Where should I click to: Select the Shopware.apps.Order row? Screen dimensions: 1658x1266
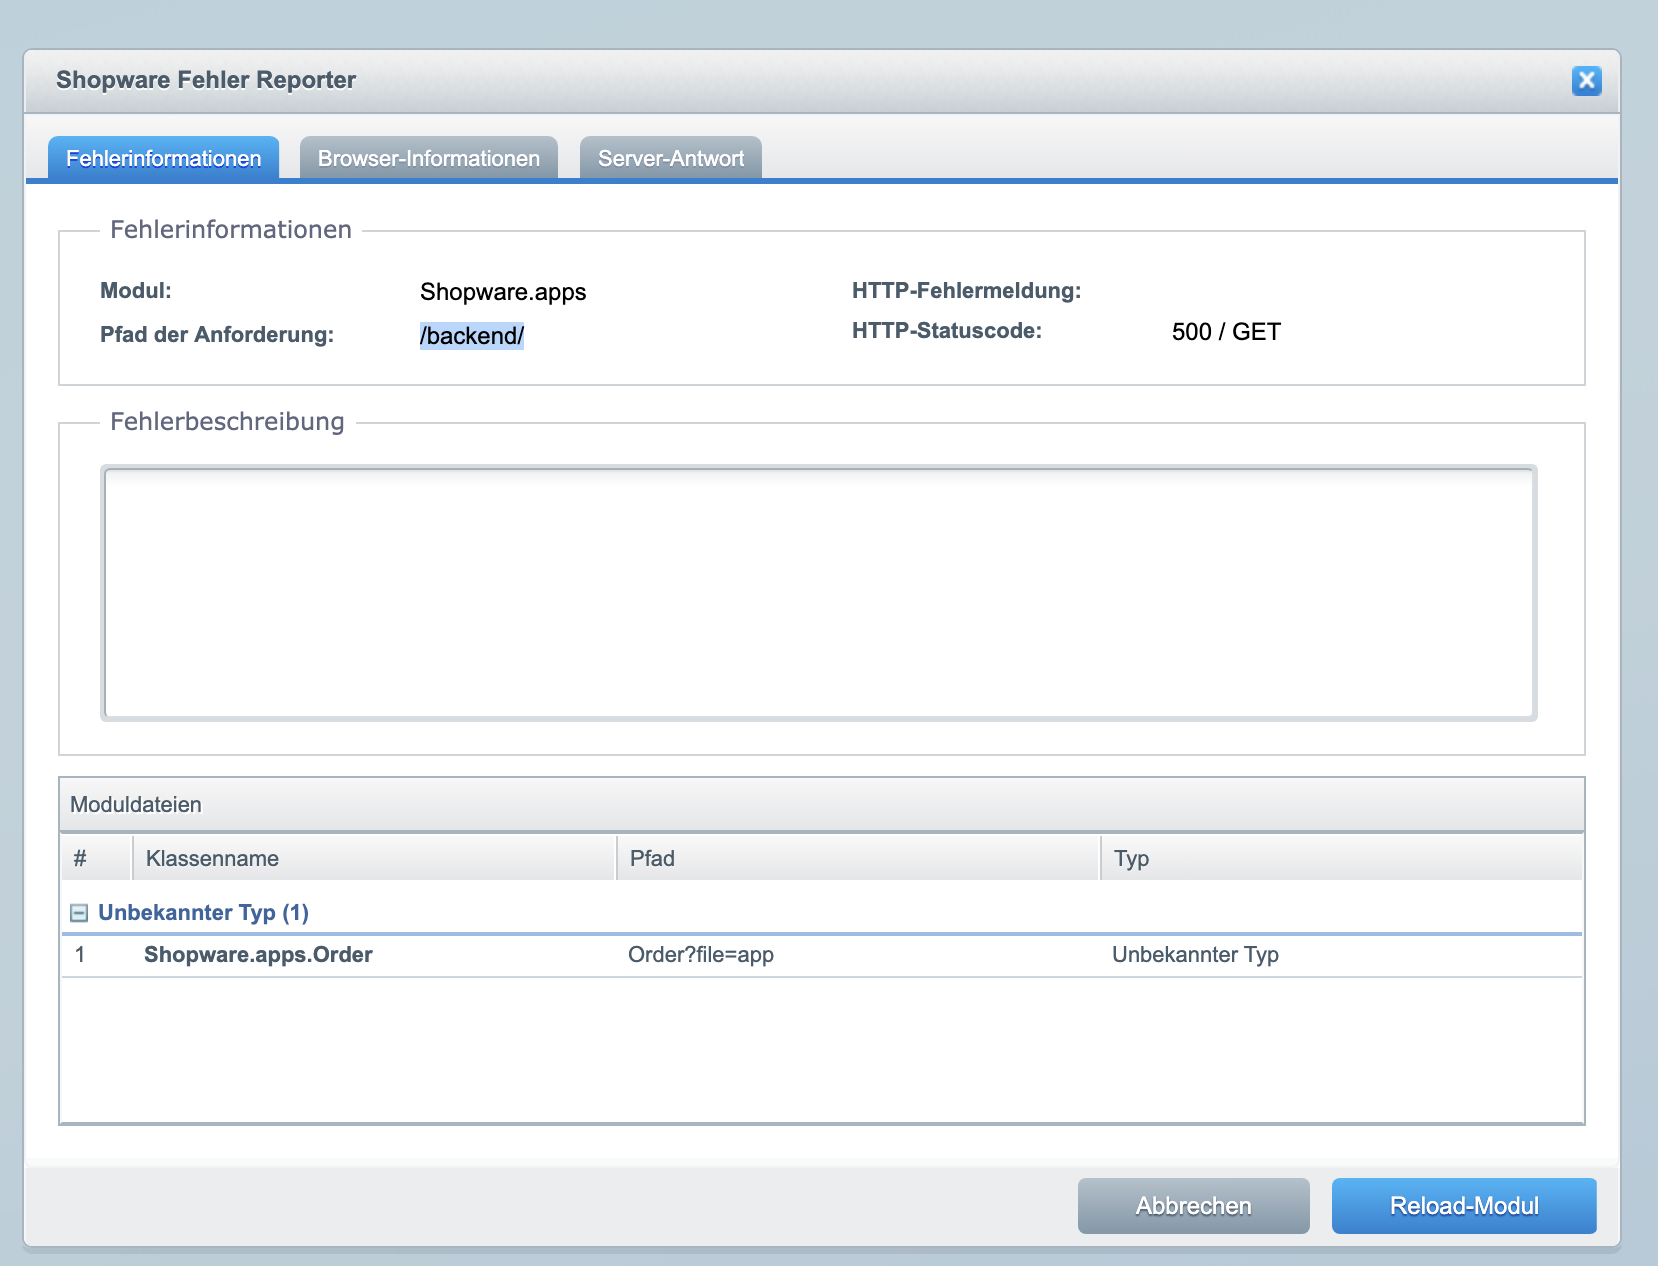(822, 955)
